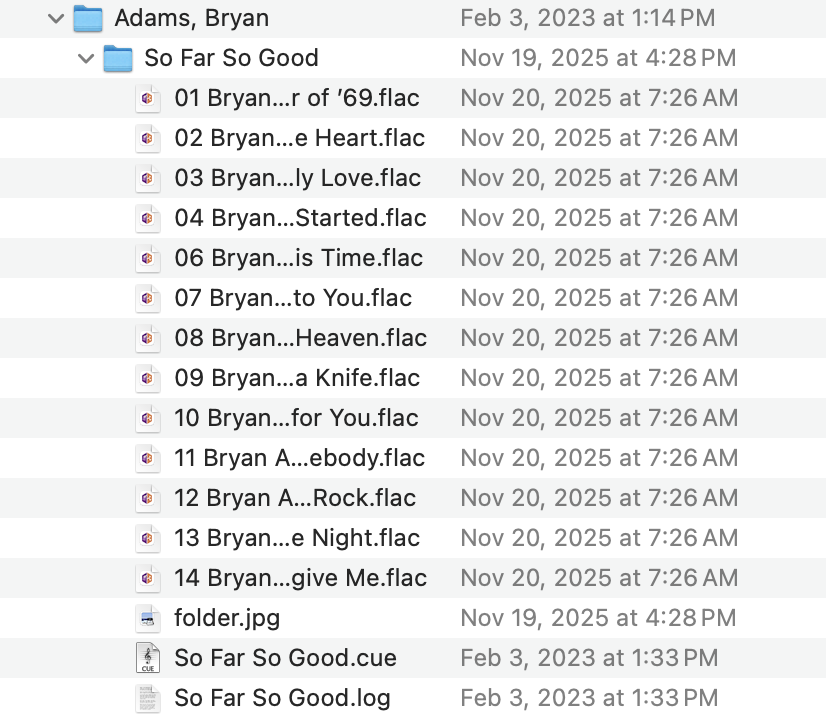The image size is (826, 714).
Task: Click the FLAC icon of track 06
Action: (x=148, y=258)
